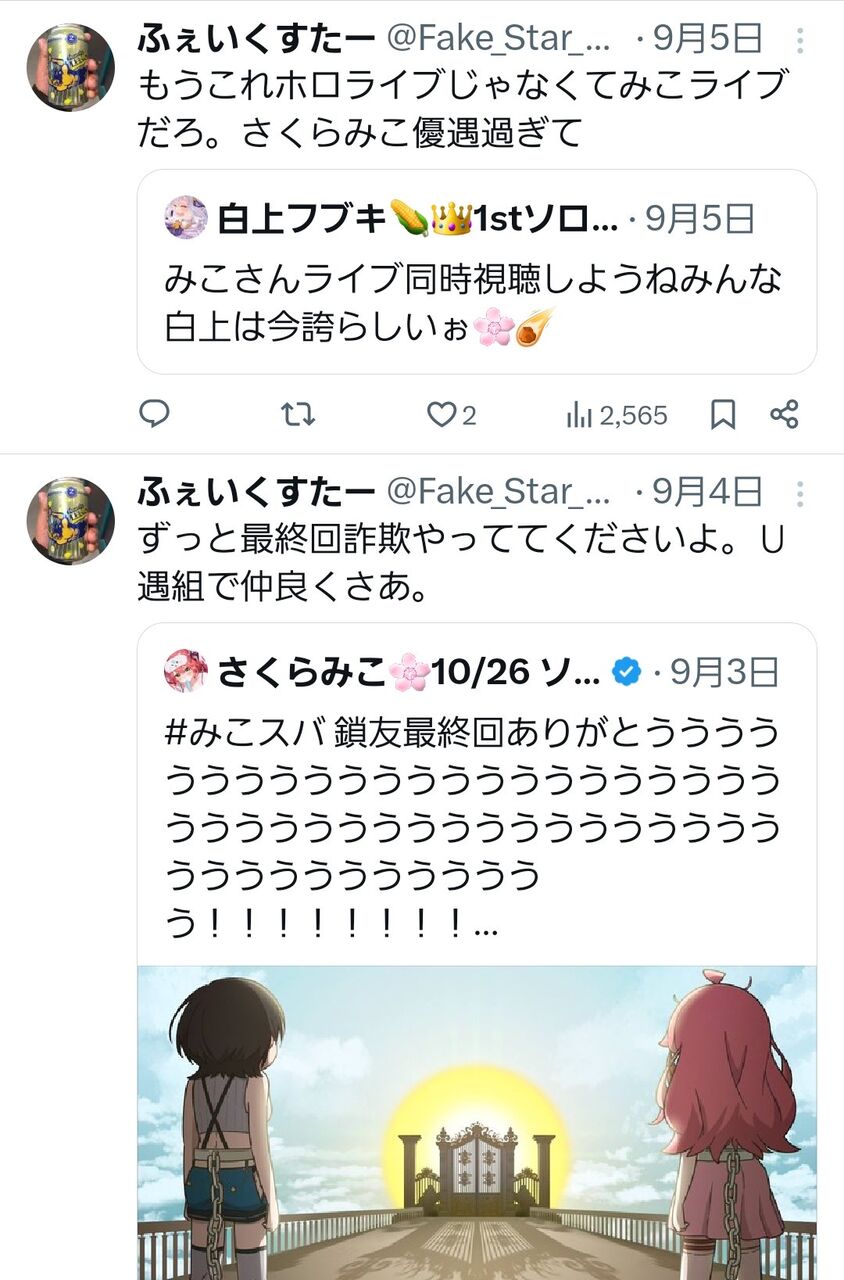Open the avatar of September 4 tweet
The width and height of the screenshot is (844, 1280).
(70, 520)
